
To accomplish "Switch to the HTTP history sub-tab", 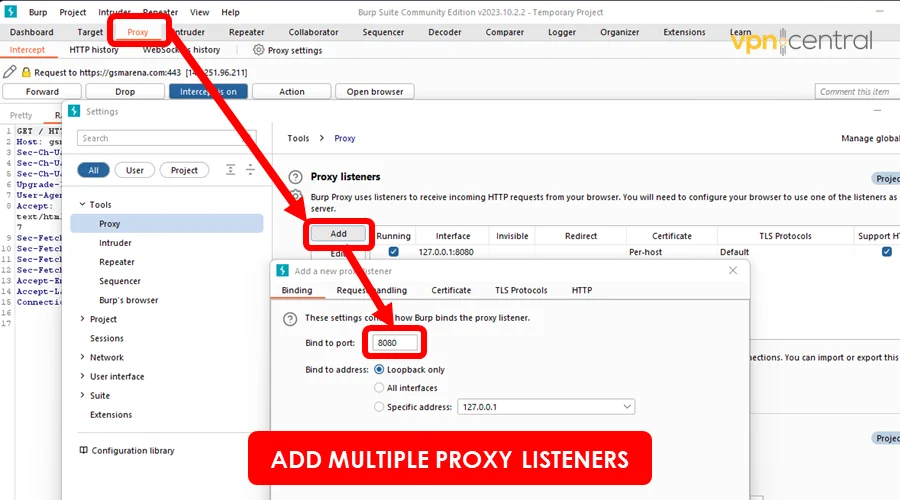I will (x=94, y=50).
